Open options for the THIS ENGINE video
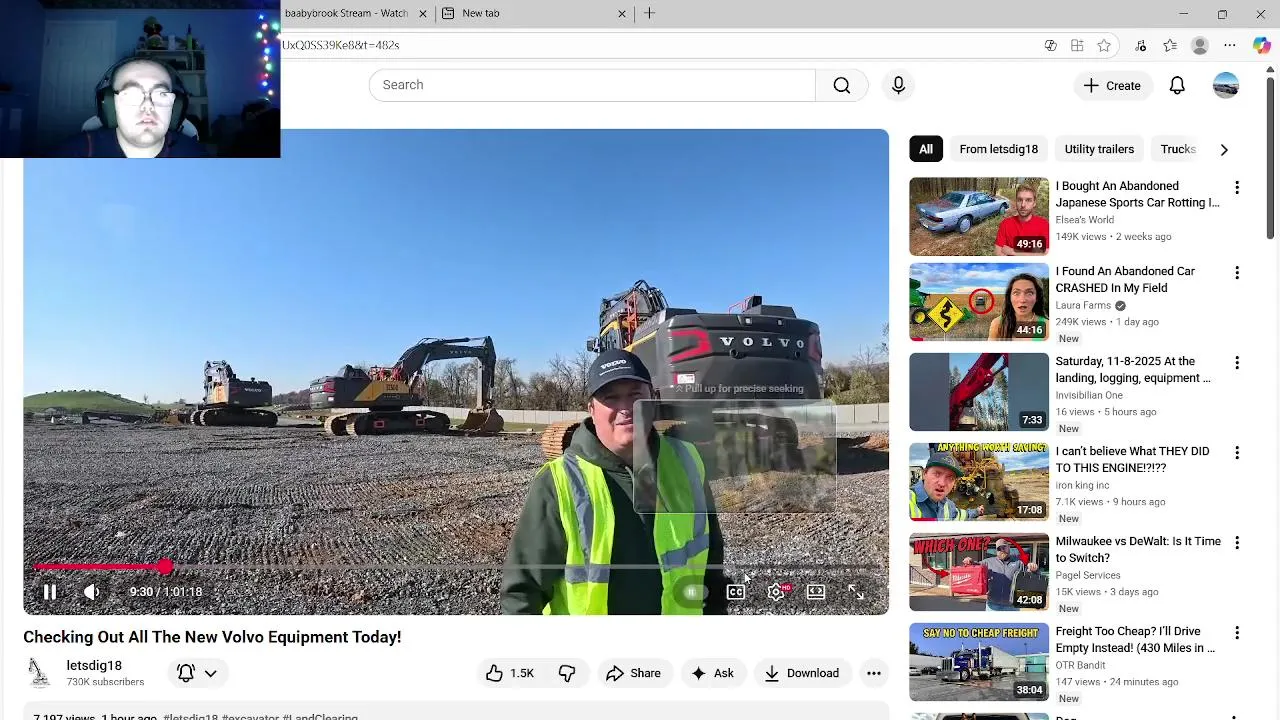This screenshot has height=720, width=1280. click(x=1237, y=452)
